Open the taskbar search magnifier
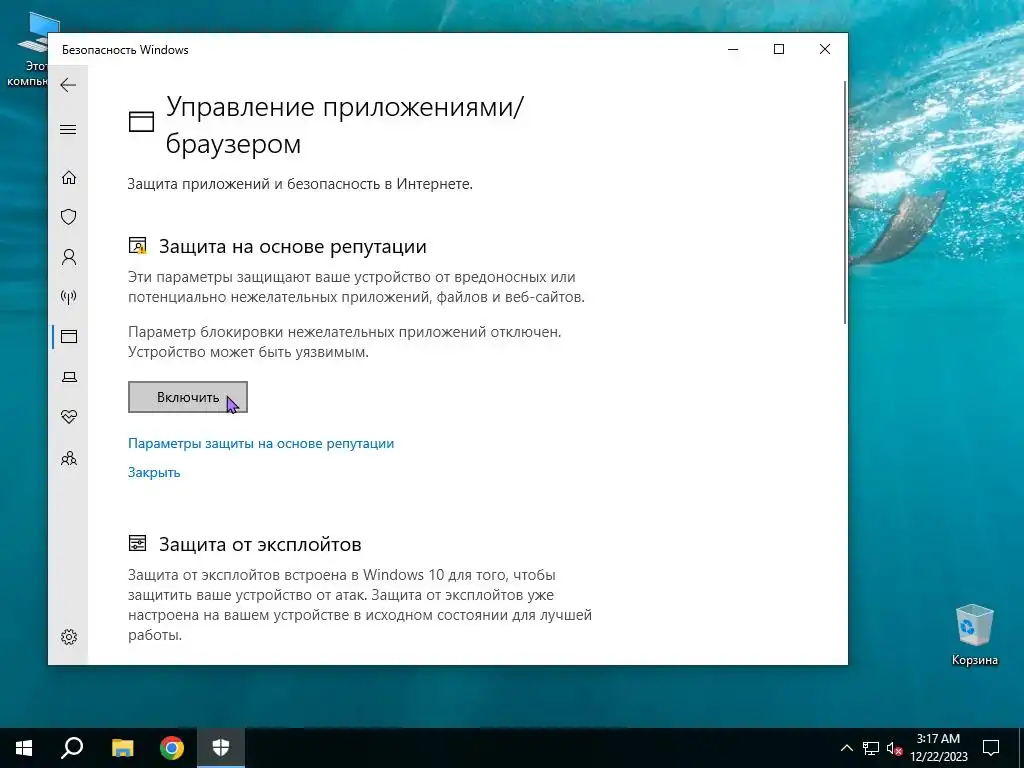1024x768 pixels. click(x=72, y=748)
